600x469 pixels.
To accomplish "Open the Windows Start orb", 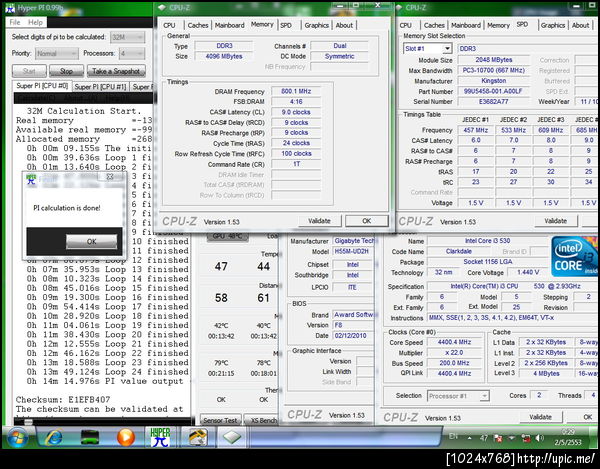I will click(x=17, y=437).
